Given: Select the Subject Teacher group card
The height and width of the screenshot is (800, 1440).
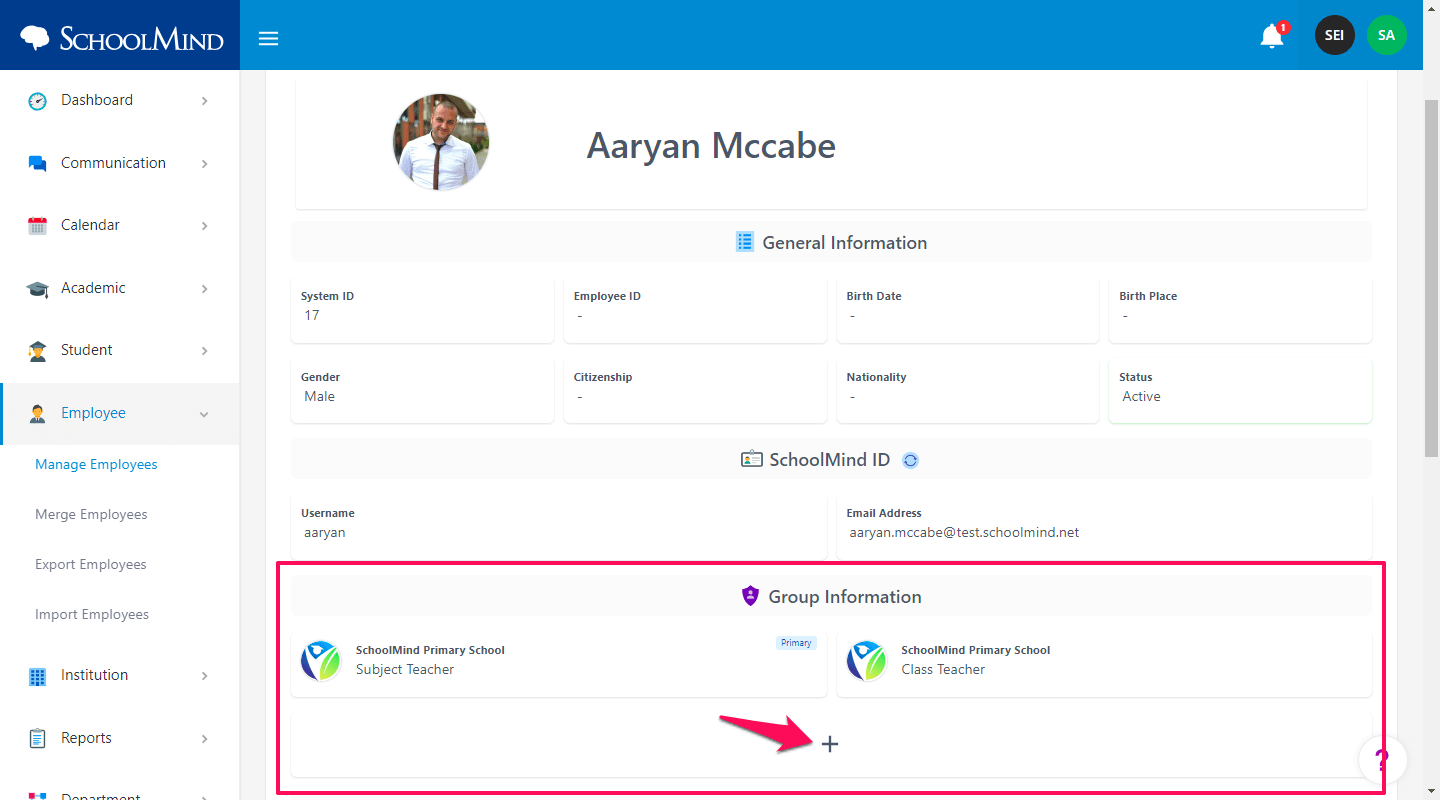Looking at the screenshot, I should (x=559, y=662).
